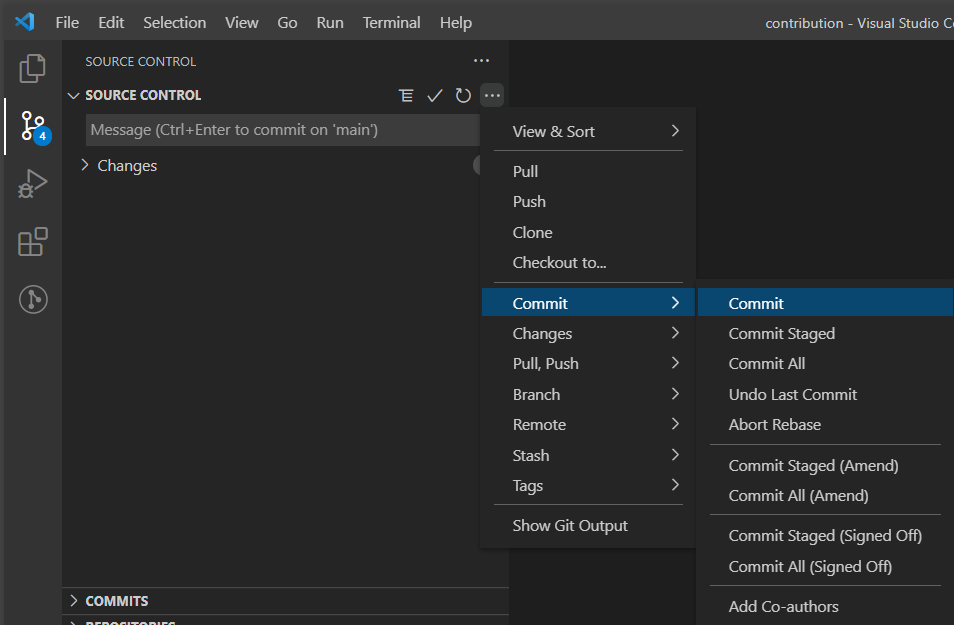Open Run and Debug view

pyautogui.click(x=32, y=184)
